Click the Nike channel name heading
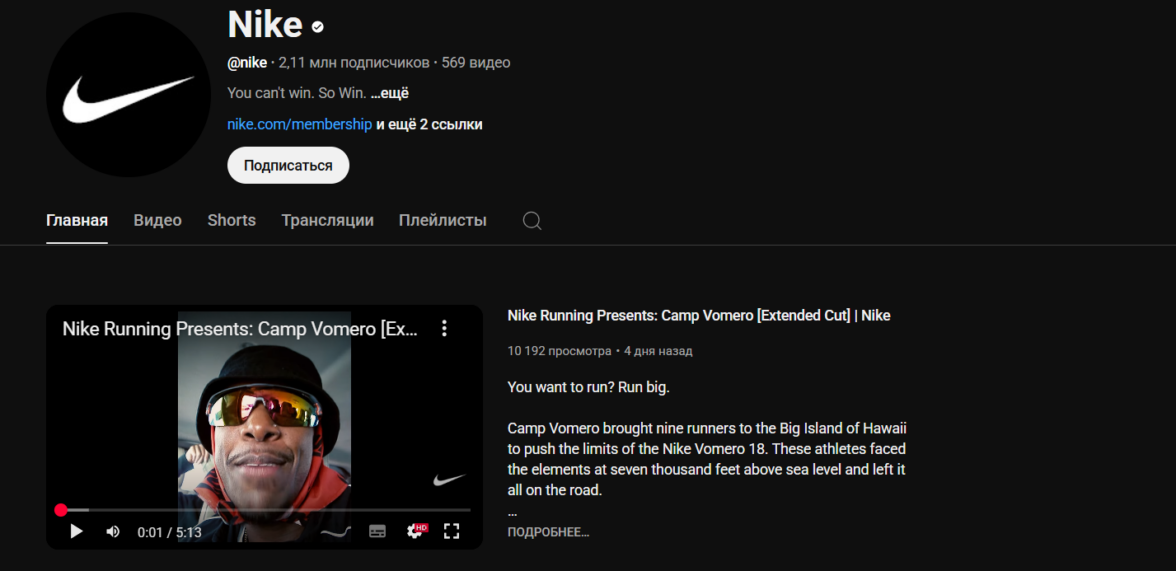 coord(265,25)
